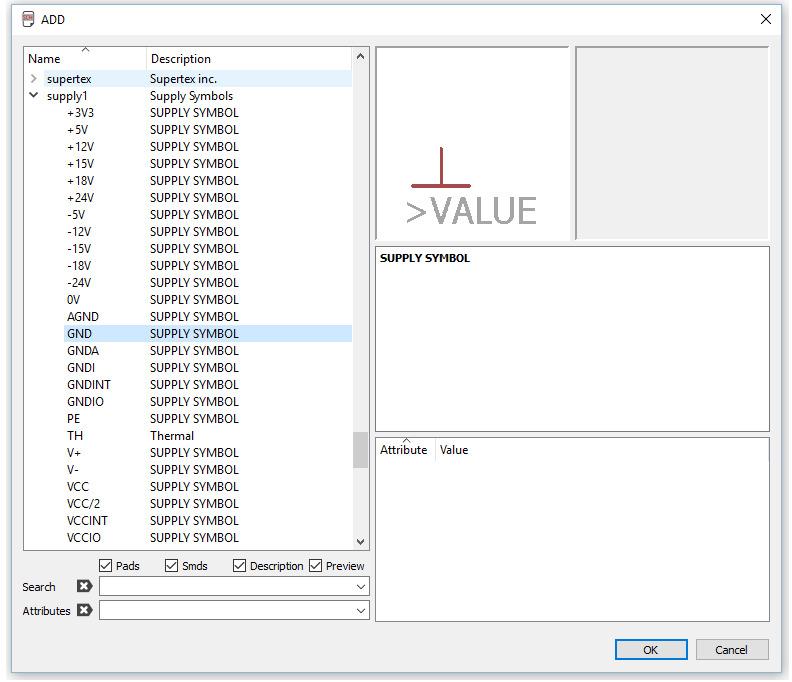Viewport: 792px width, 682px height.
Task: Clear the Attributes field with the X icon
Action: tap(84, 610)
